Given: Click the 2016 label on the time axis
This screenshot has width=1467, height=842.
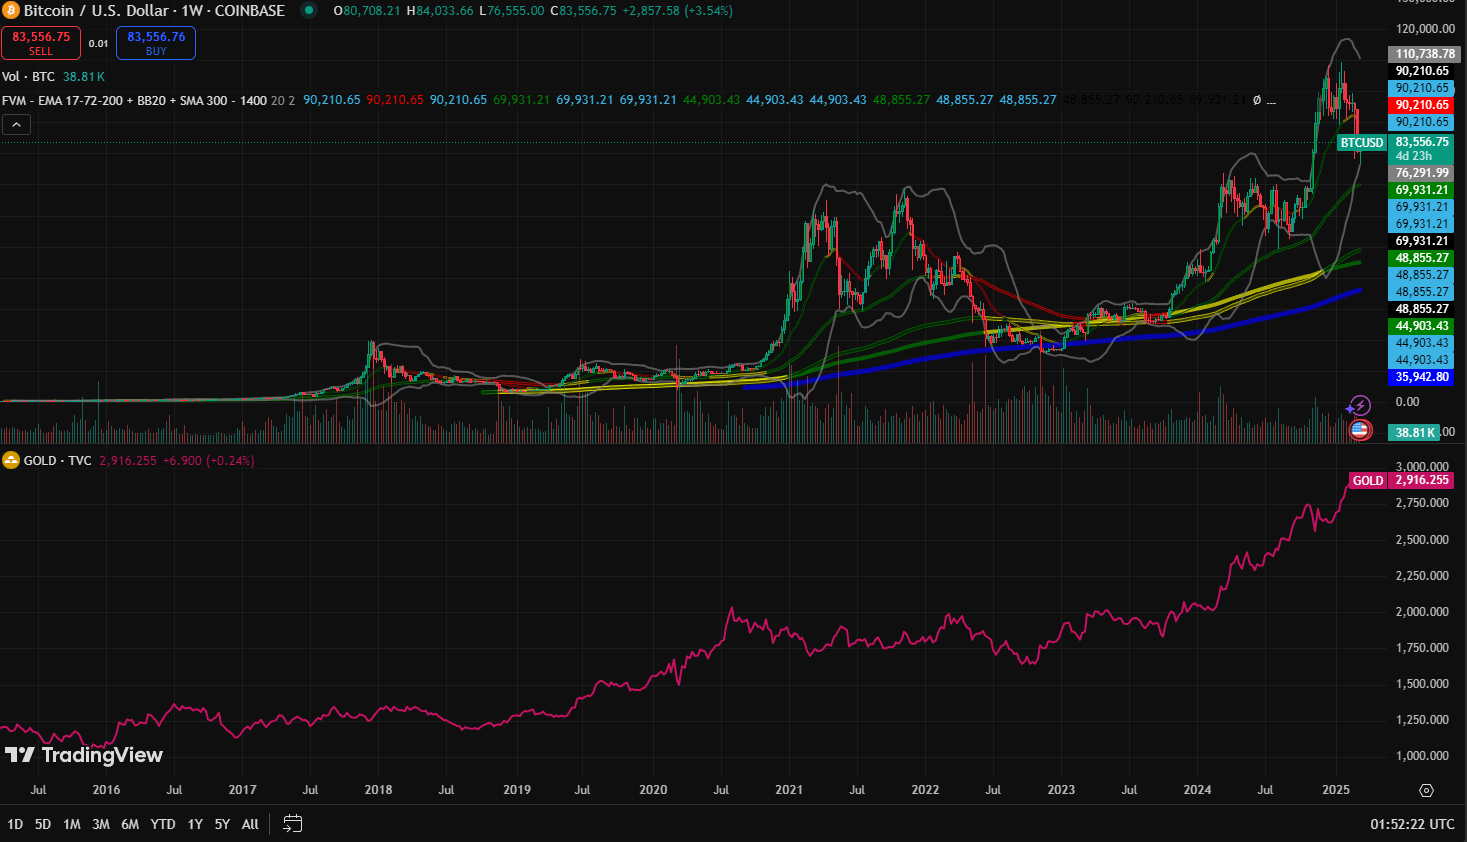Looking at the screenshot, I should (x=106, y=790).
